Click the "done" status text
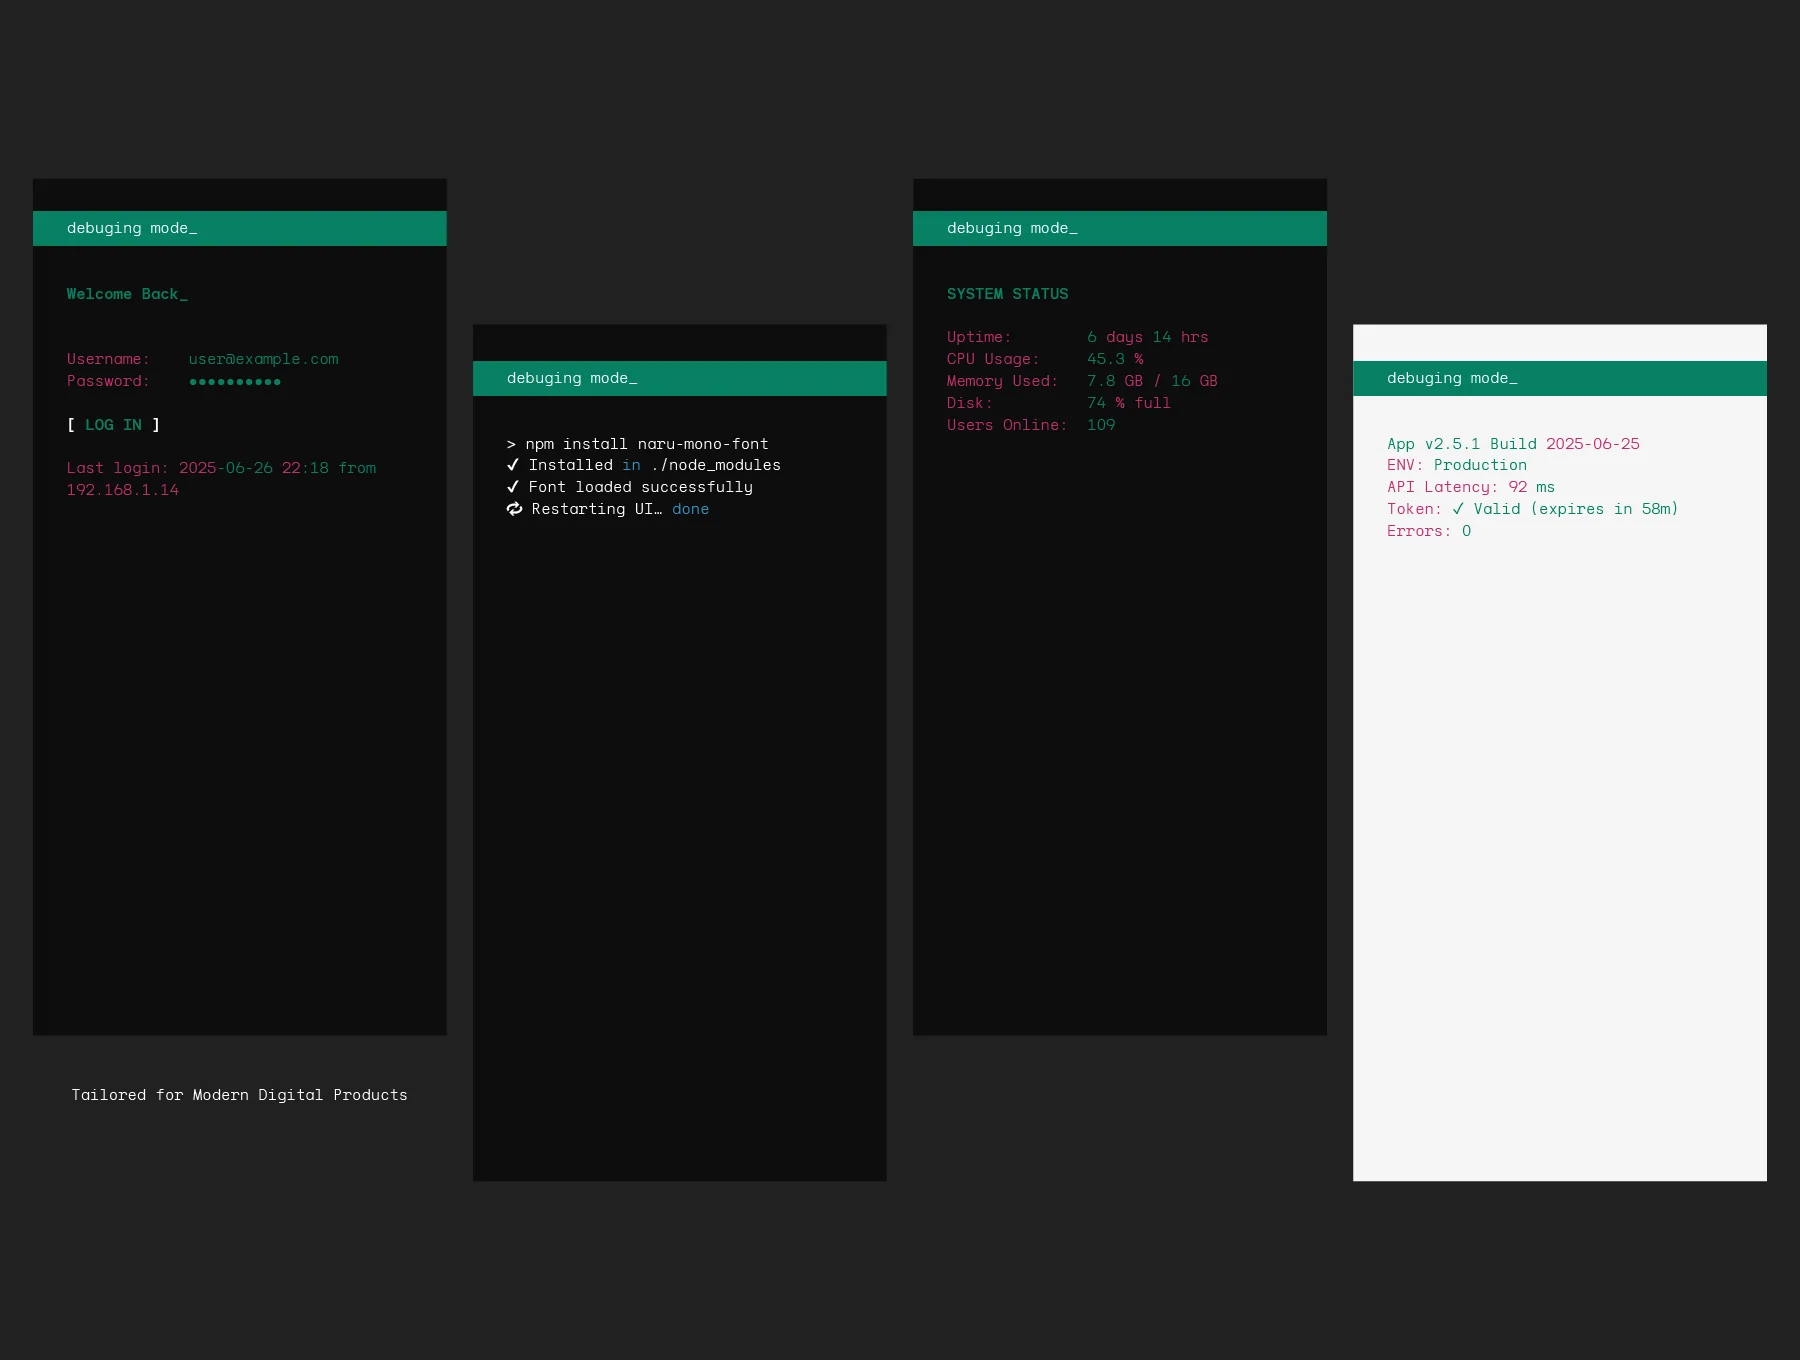 click(690, 509)
